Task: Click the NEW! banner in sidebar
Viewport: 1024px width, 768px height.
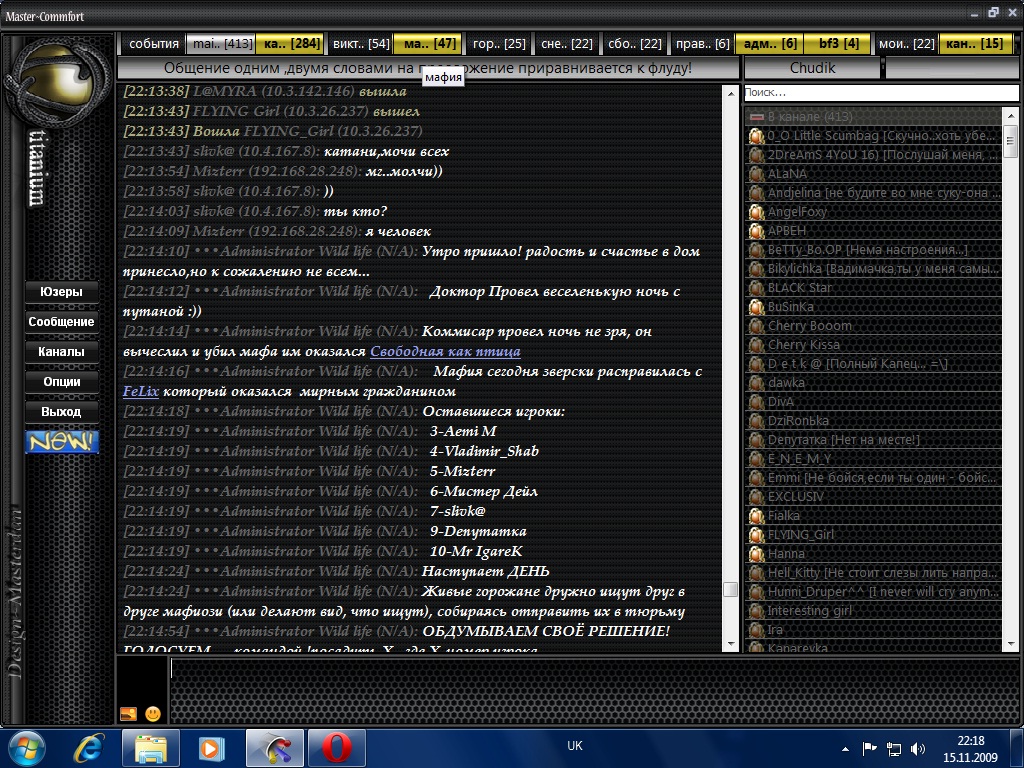Action: pyautogui.click(x=62, y=441)
